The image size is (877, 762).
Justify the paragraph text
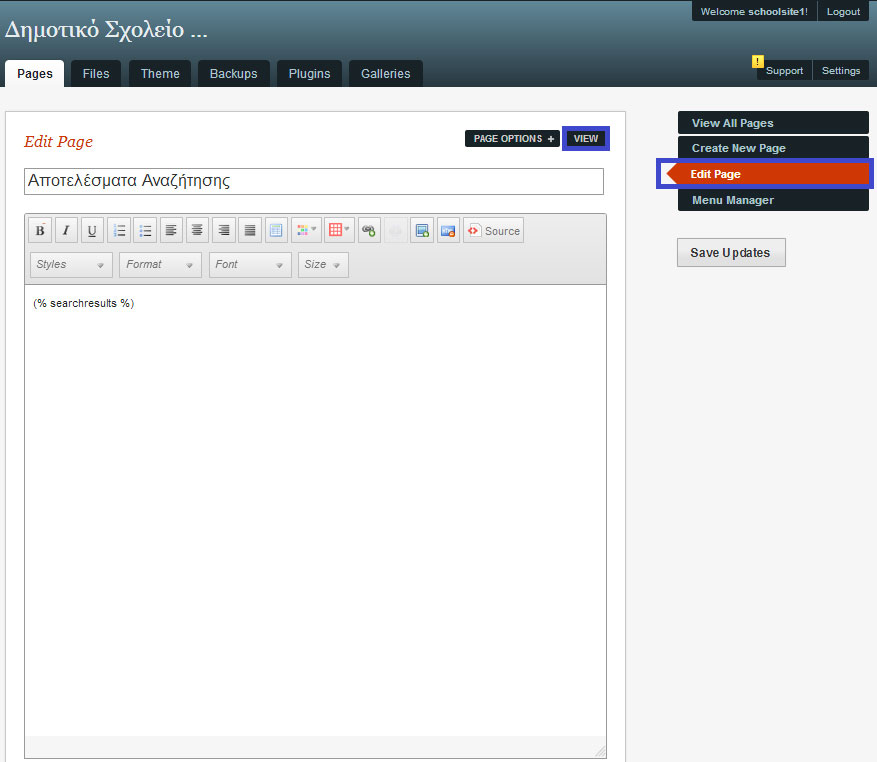click(x=250, y=231)
